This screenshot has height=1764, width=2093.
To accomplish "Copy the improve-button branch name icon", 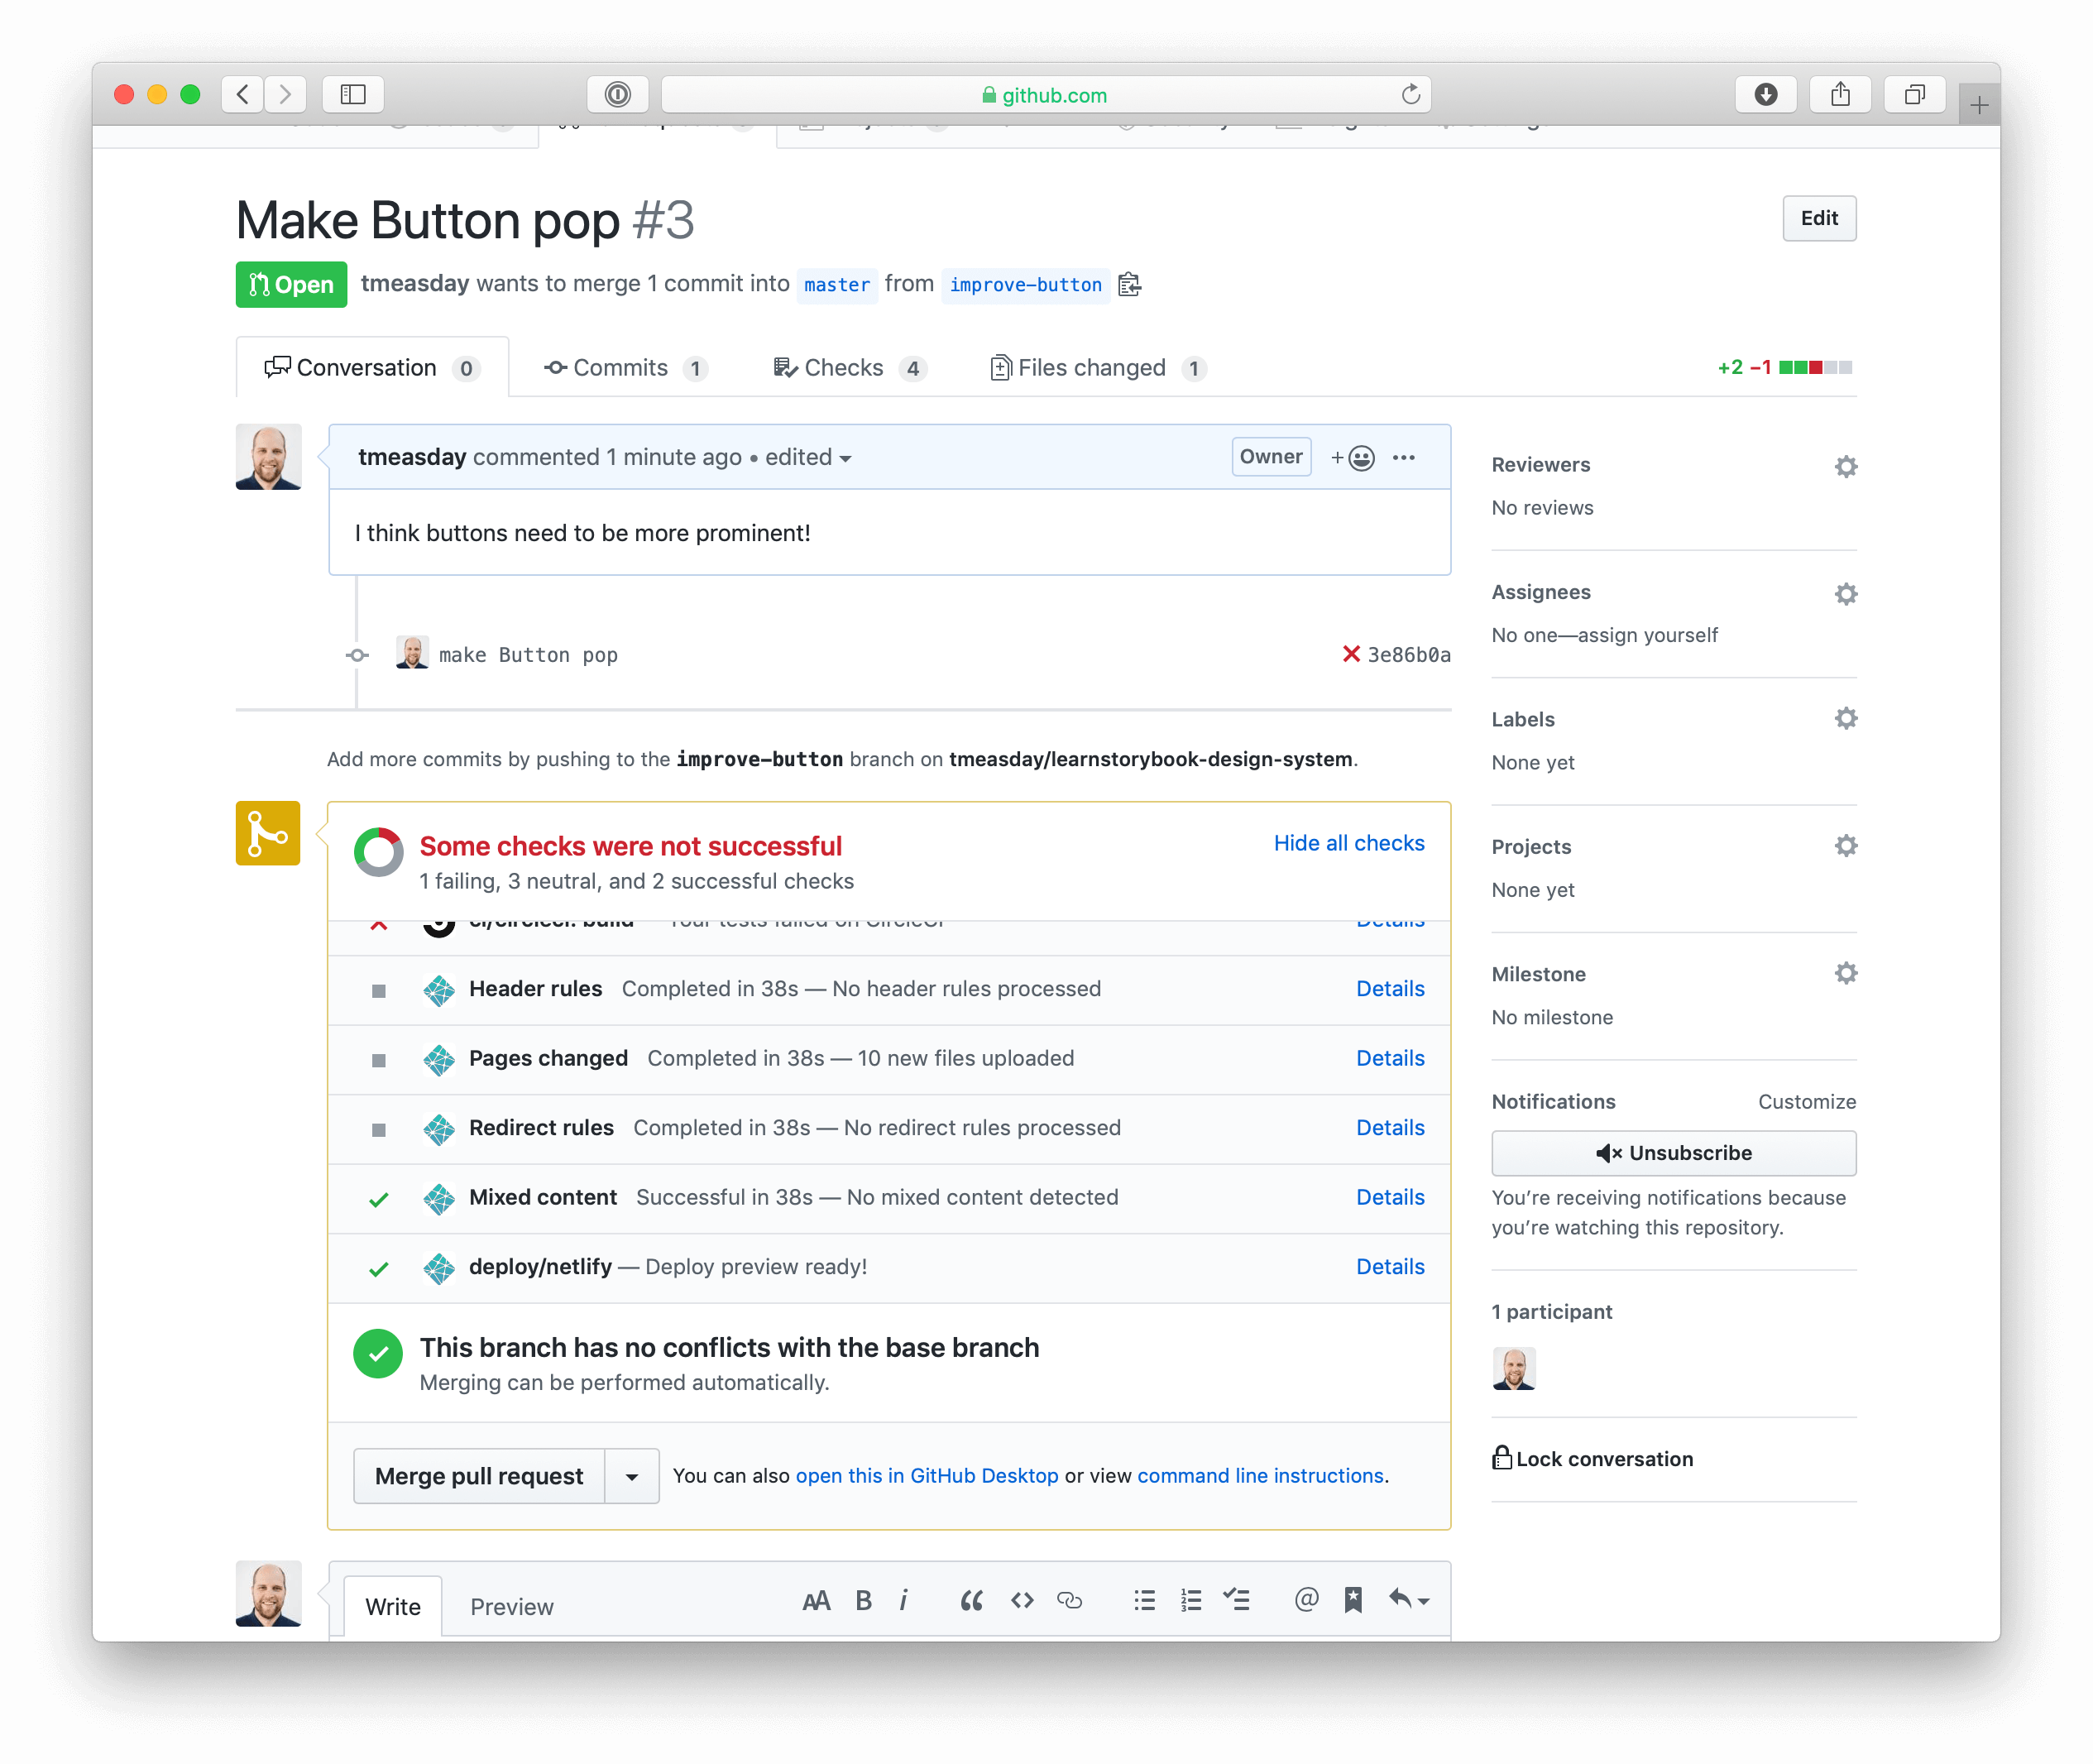I will [x=1130, y=285].
